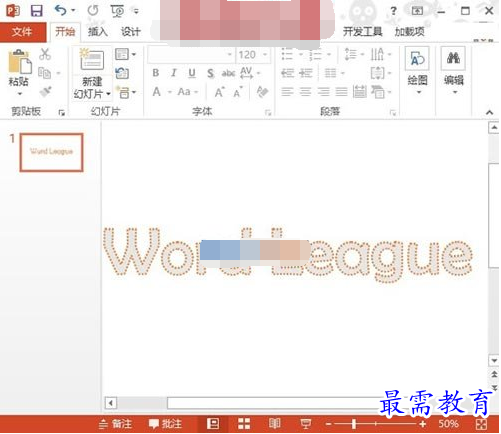Open the 字体 font dialog launcher
The width and height of the screenshot is (501, 434).
pyautogui.click(x=268, y=113)
